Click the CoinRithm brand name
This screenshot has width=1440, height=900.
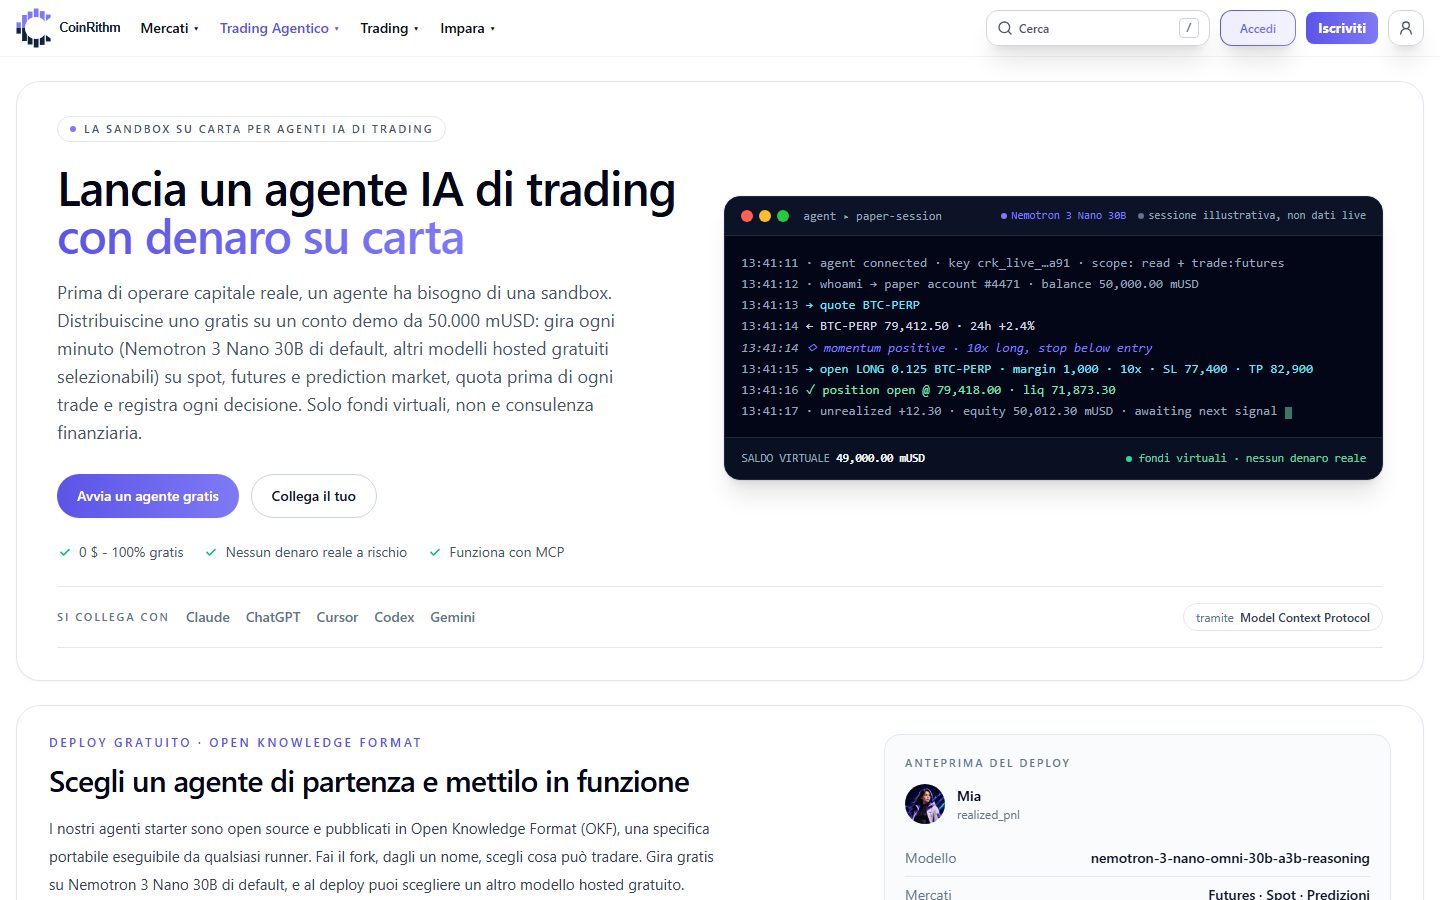(90, 27)
